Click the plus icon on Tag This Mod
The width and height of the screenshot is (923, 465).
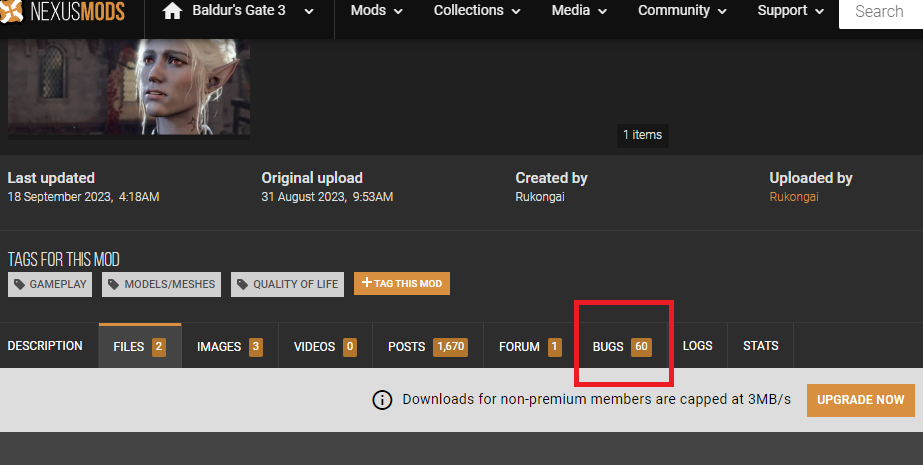(367, 284)
